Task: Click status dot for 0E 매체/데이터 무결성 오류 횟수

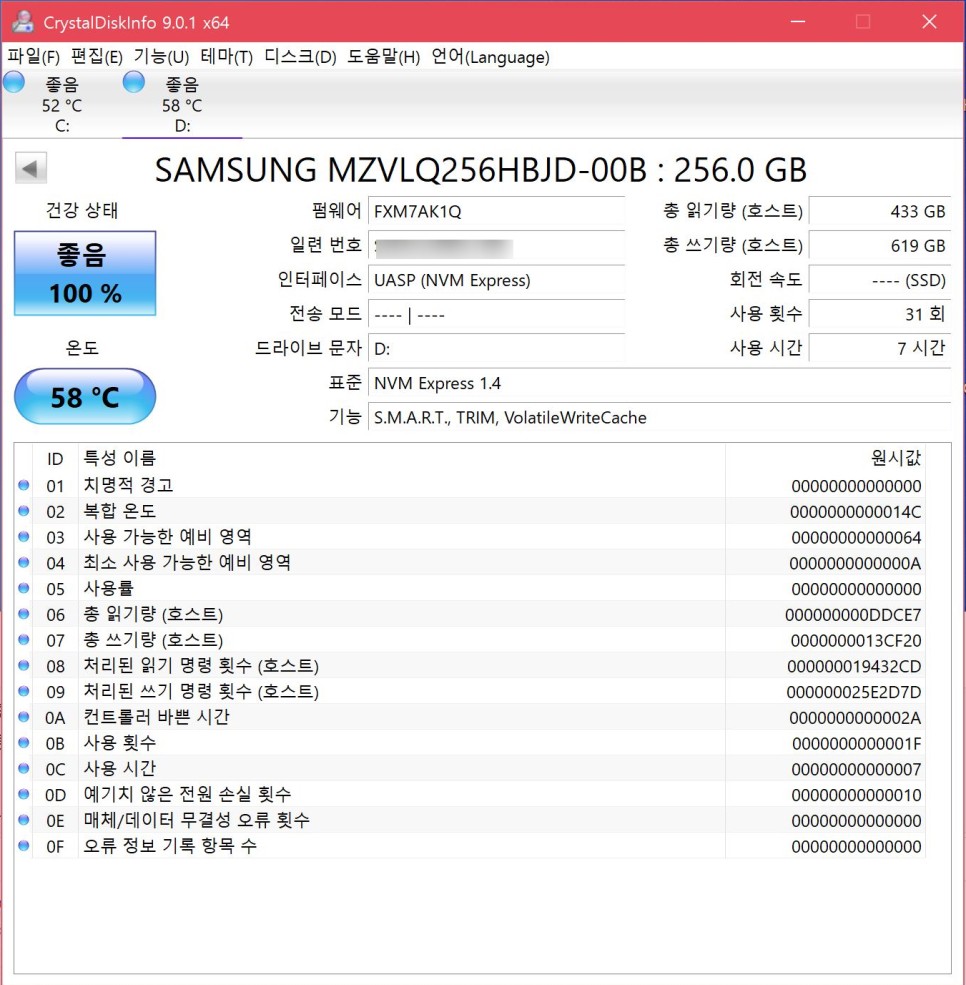Action: (24, 820)
